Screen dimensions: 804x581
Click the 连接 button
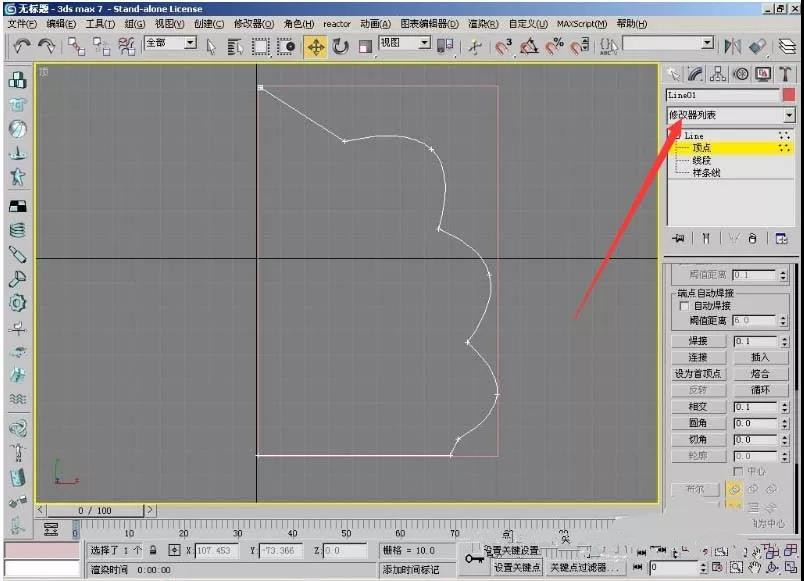point(698,357)
